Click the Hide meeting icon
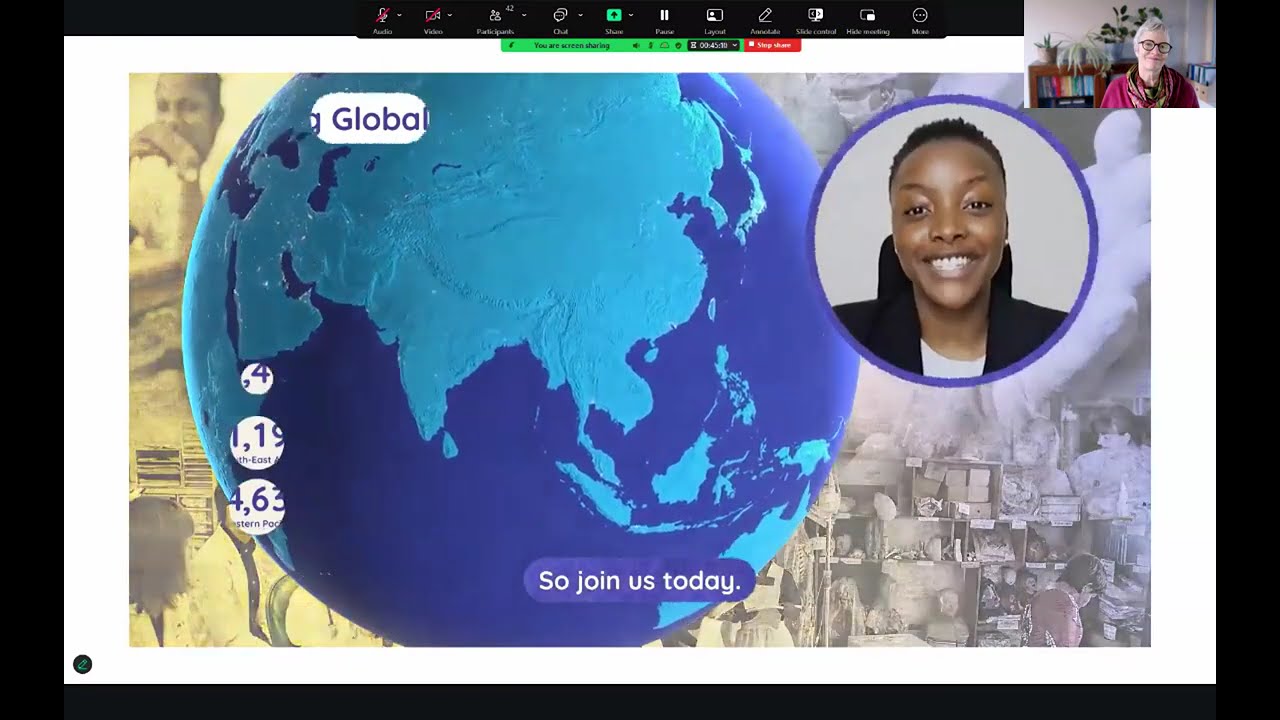1280x720 pixels. (868, 15)
